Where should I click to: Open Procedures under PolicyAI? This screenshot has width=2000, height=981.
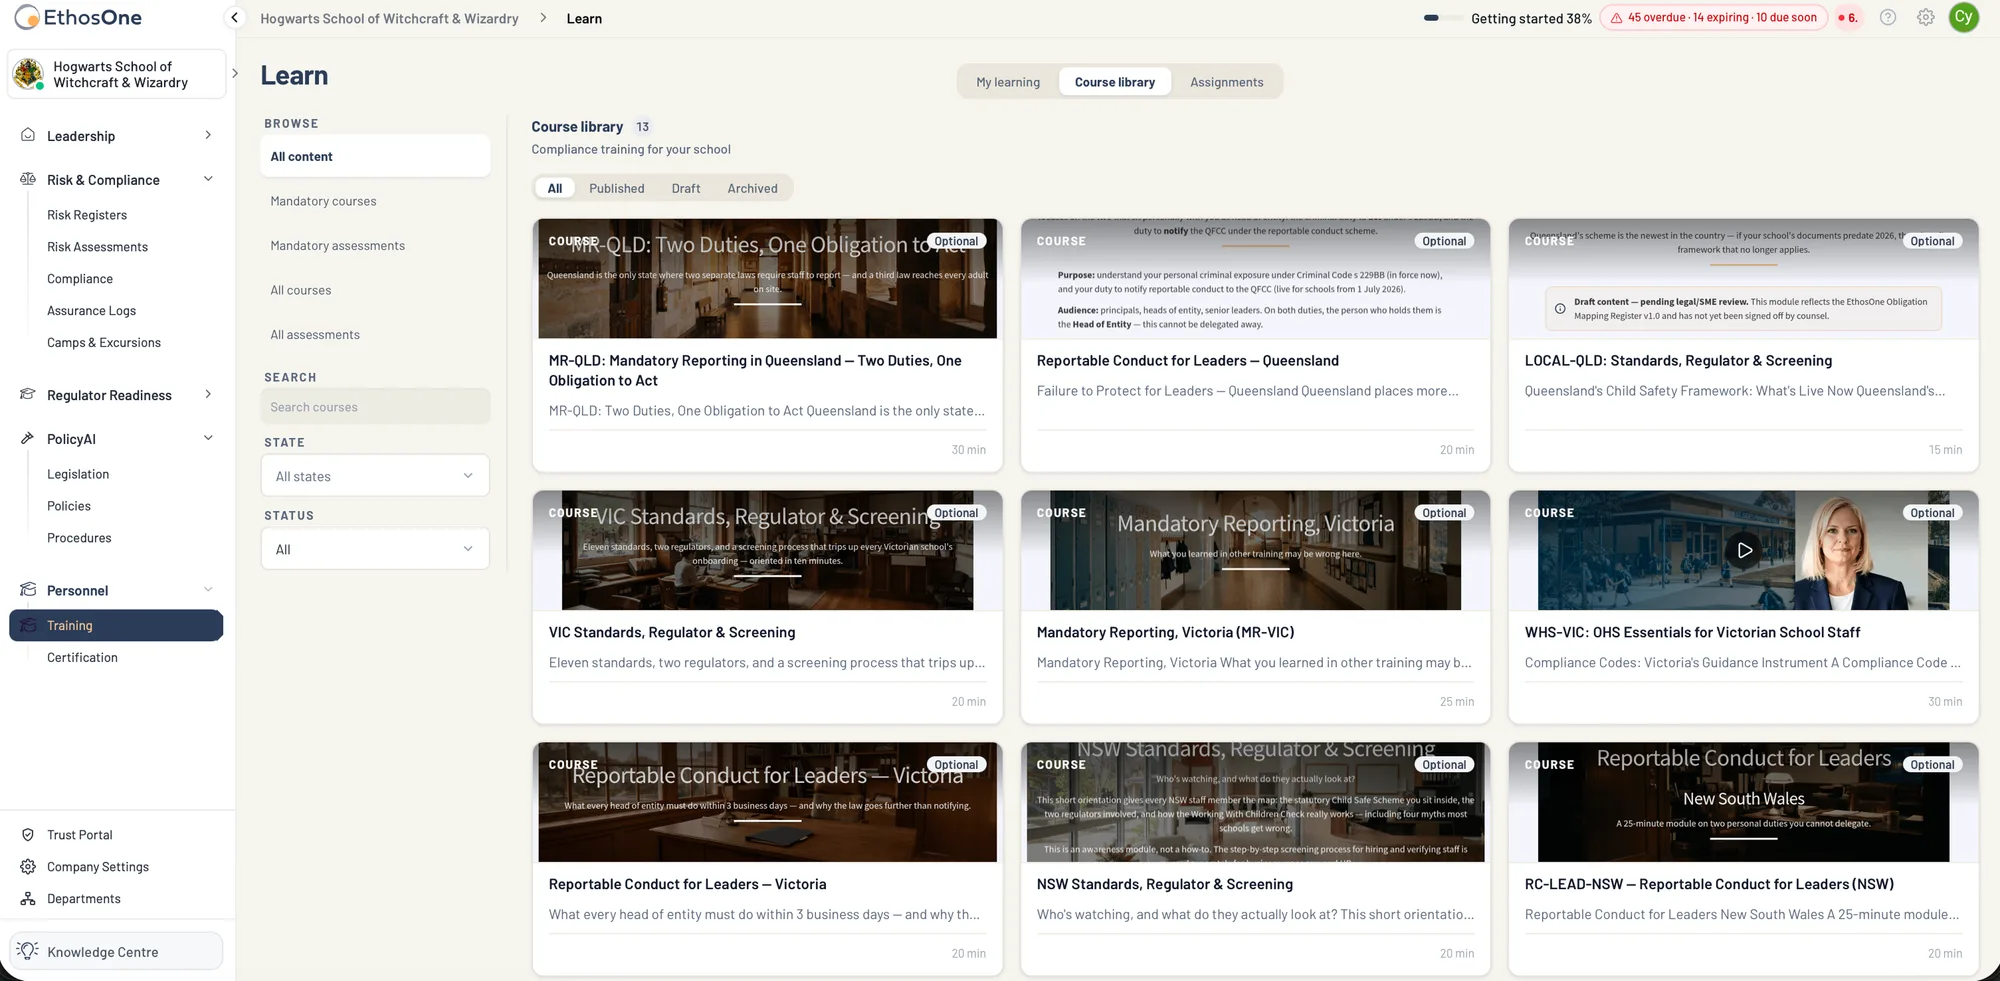pyautogui.click(x=79, y=538)
